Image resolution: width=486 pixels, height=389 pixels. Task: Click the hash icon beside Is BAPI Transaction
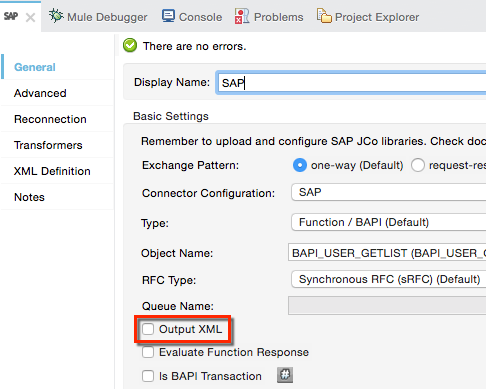(x=285, y=375)
